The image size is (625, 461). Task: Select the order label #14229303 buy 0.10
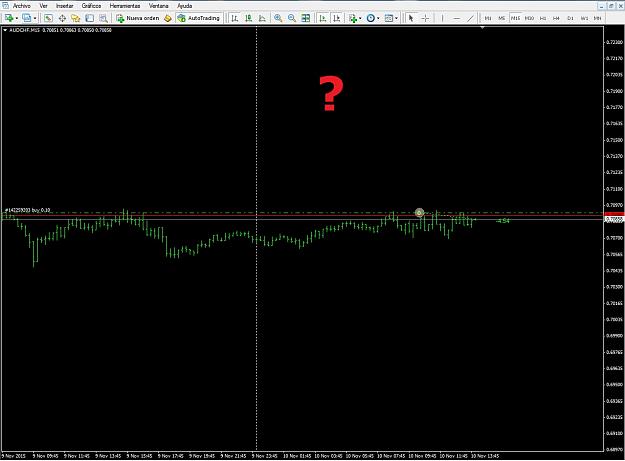pyautogui.click(x=28, y=210)
